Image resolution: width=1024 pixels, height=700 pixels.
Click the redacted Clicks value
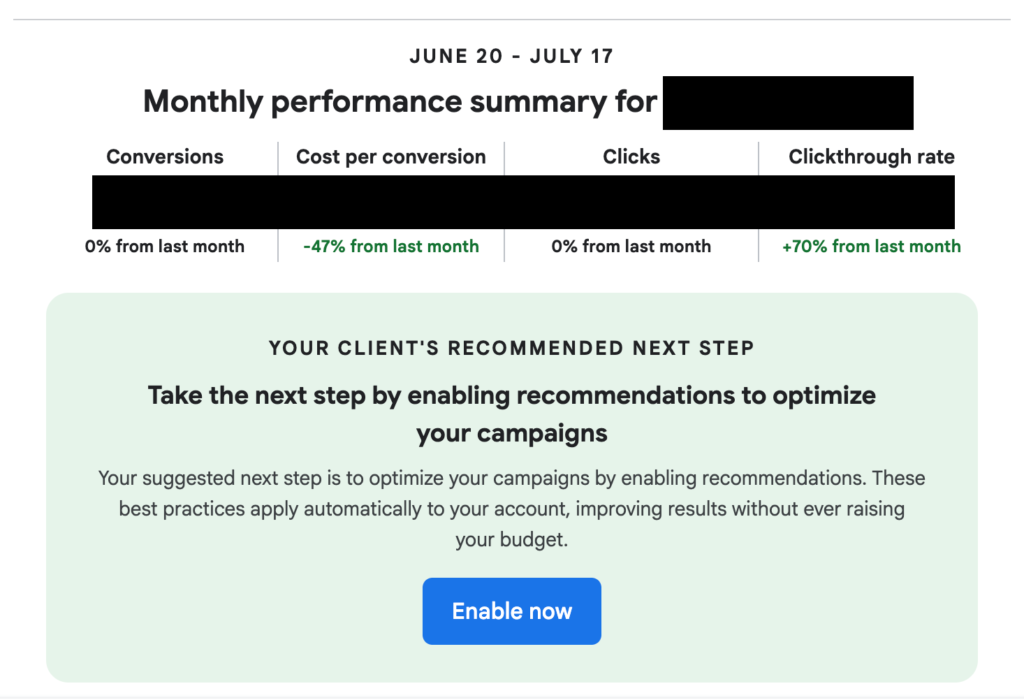[x=631, y=202]
